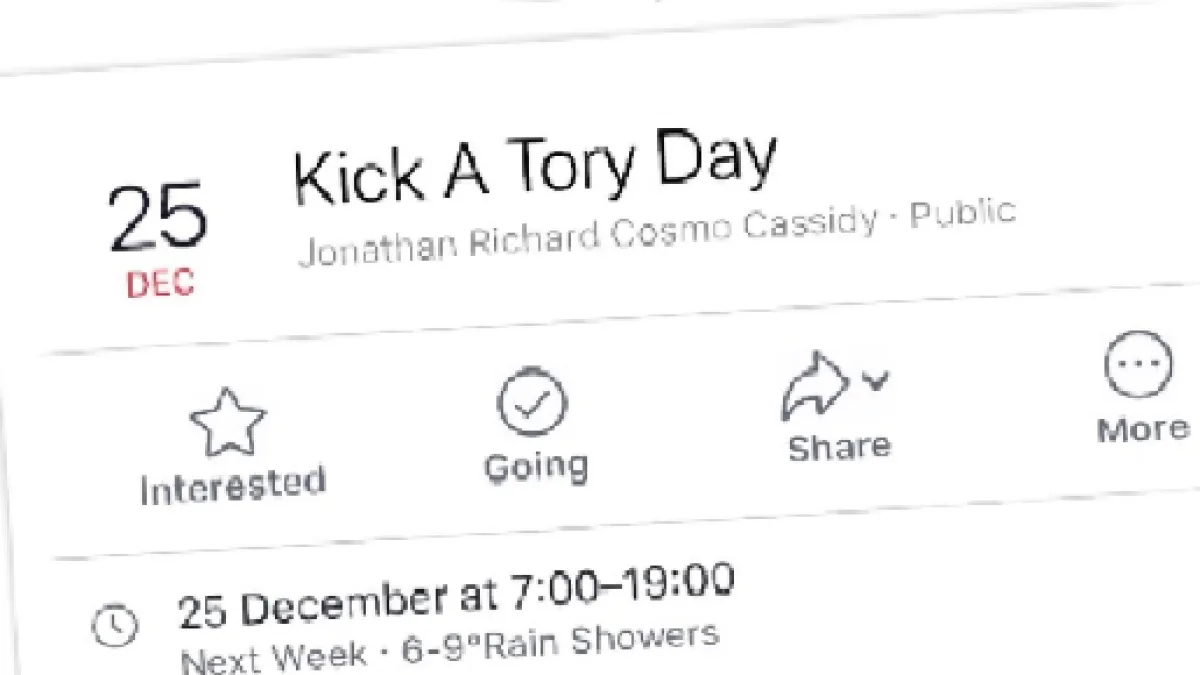Click the More ellipsis circle icon

(1139, 365)
